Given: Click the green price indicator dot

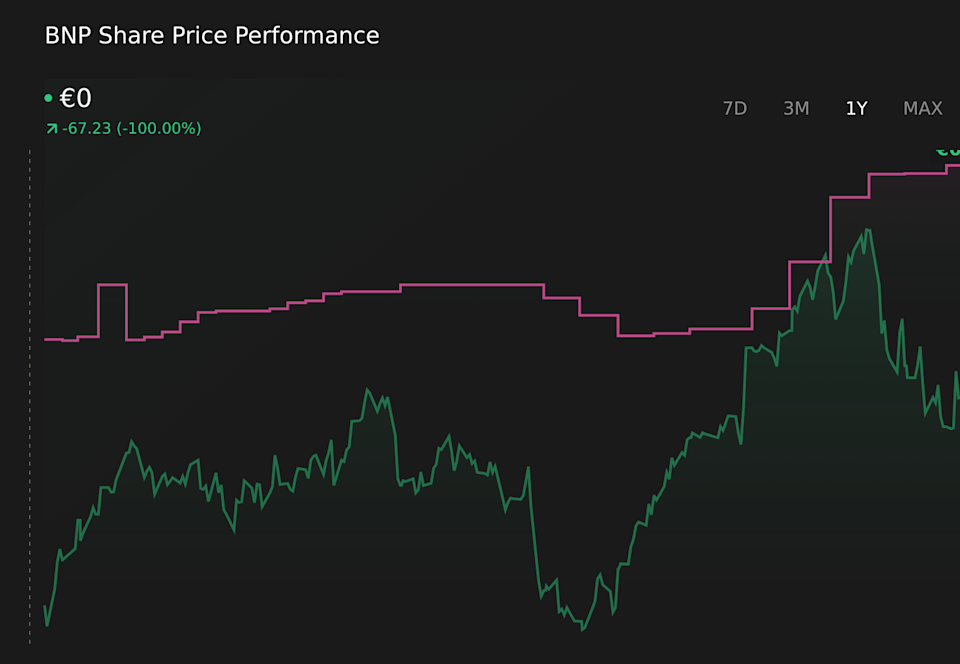Looking at the screenshot, I should tap(48, 98).
